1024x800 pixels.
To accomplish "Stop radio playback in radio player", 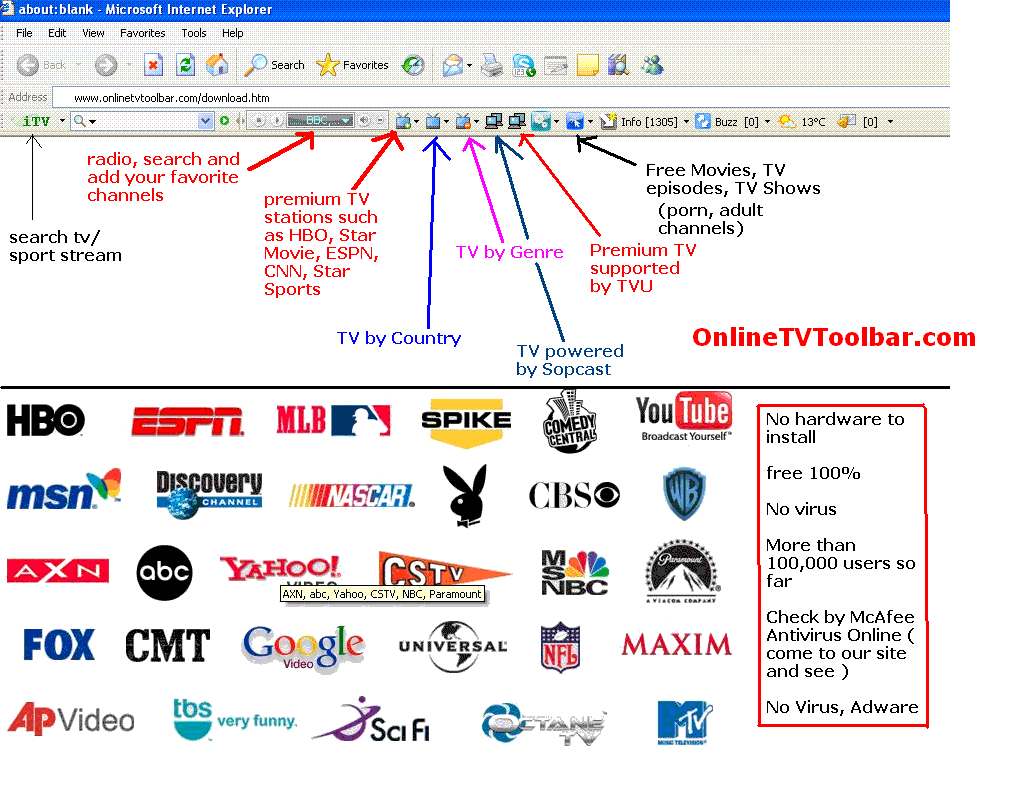I will (259, 121).
